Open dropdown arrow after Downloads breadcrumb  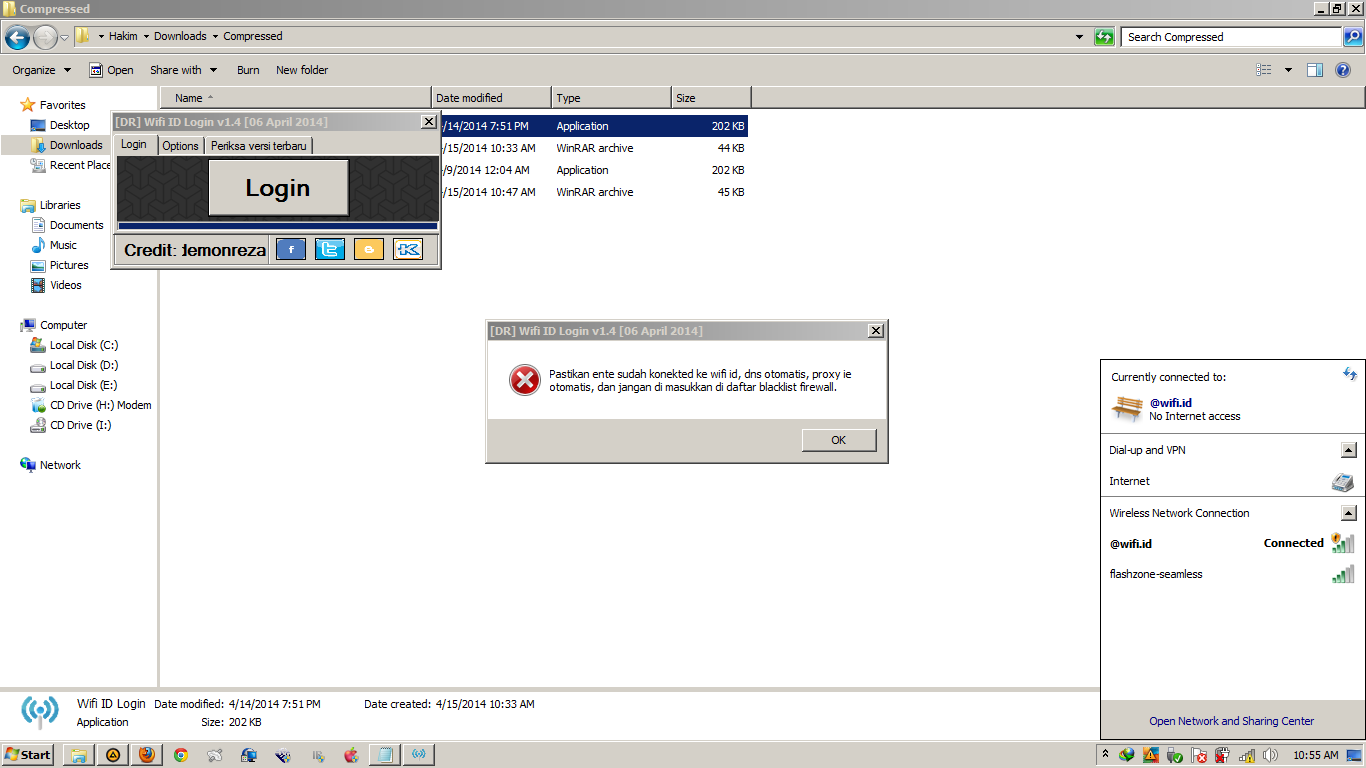coord(215,36)
